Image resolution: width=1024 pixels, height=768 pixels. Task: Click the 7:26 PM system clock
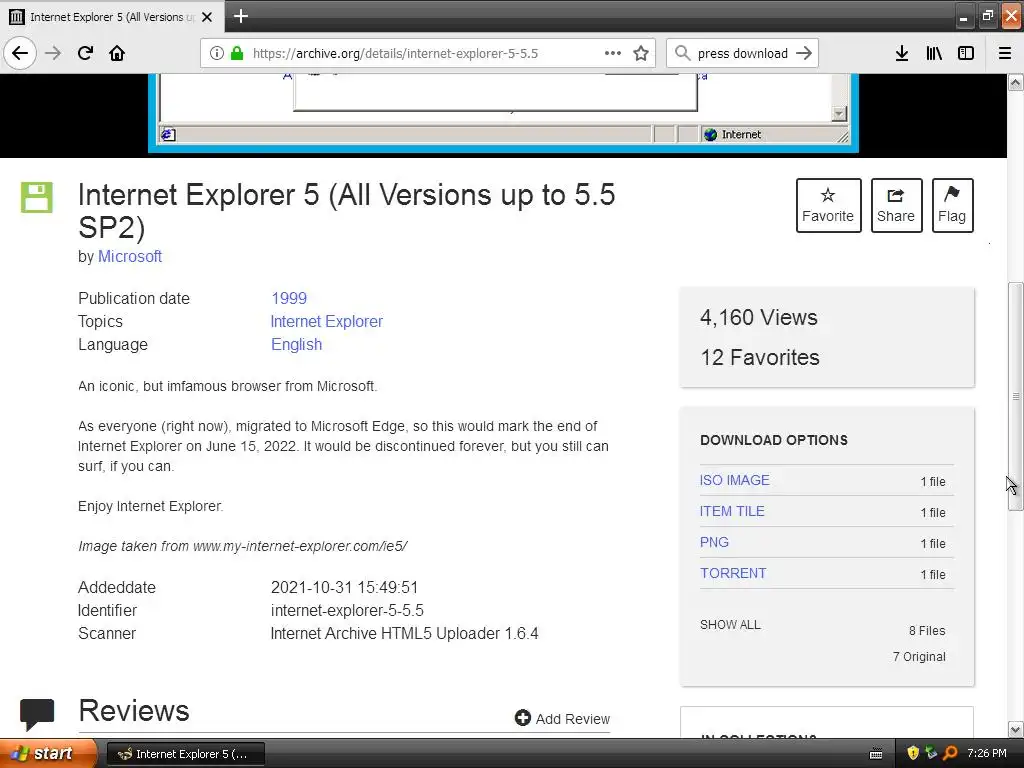(987, 753)
